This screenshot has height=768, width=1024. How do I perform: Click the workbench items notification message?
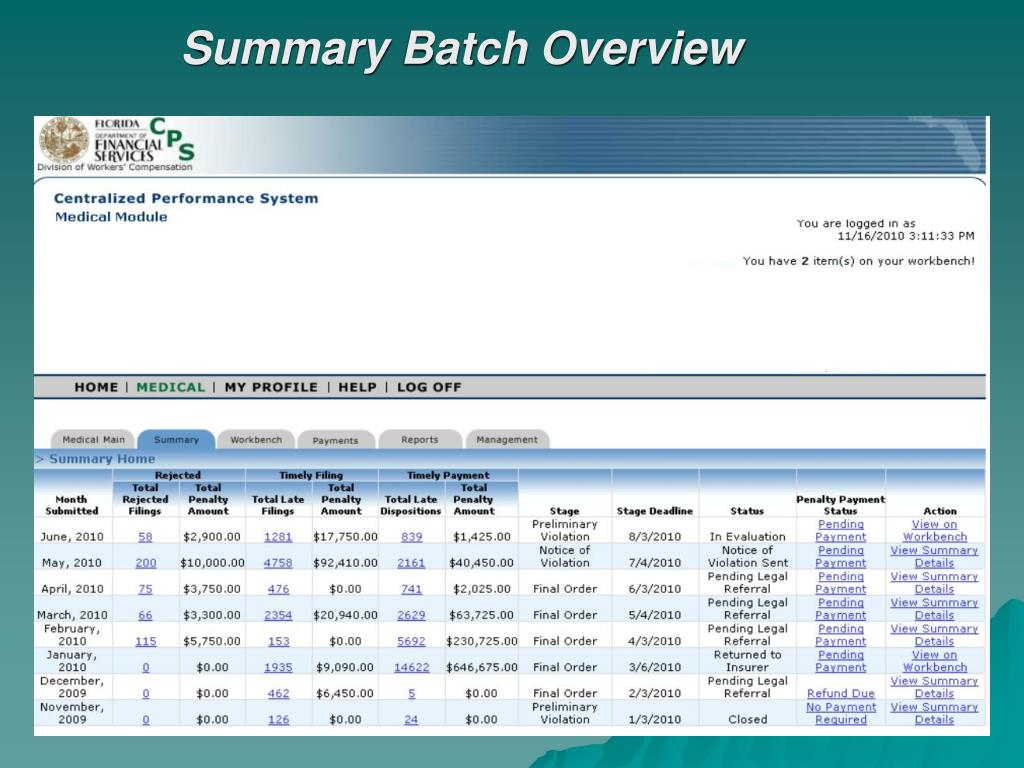858,261
